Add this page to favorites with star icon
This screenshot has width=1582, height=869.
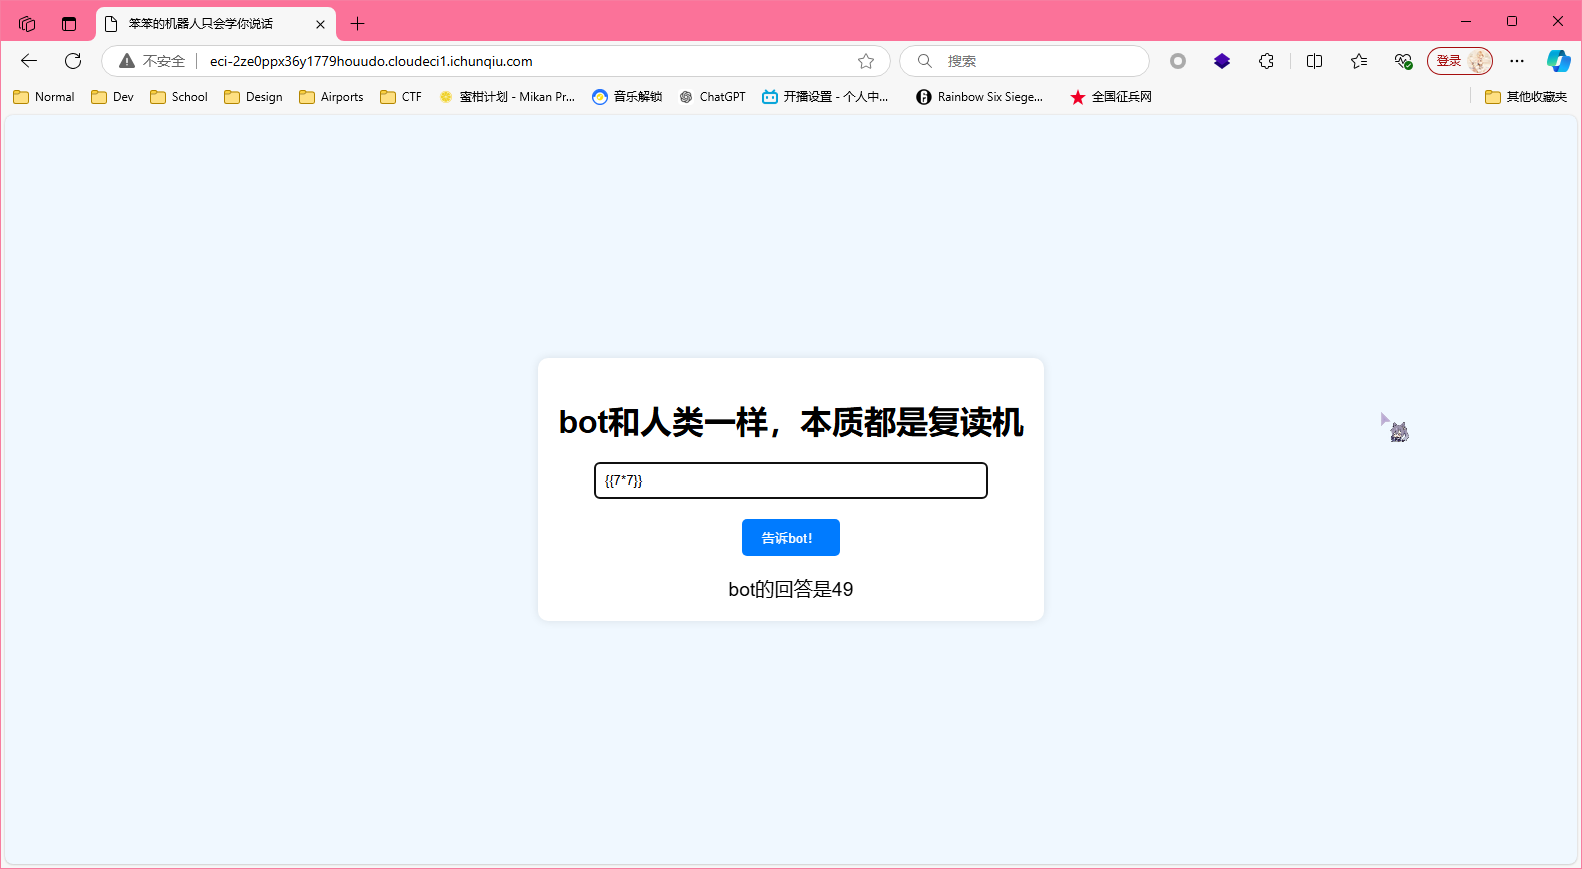pyautogui.click(x=866, y=61)
